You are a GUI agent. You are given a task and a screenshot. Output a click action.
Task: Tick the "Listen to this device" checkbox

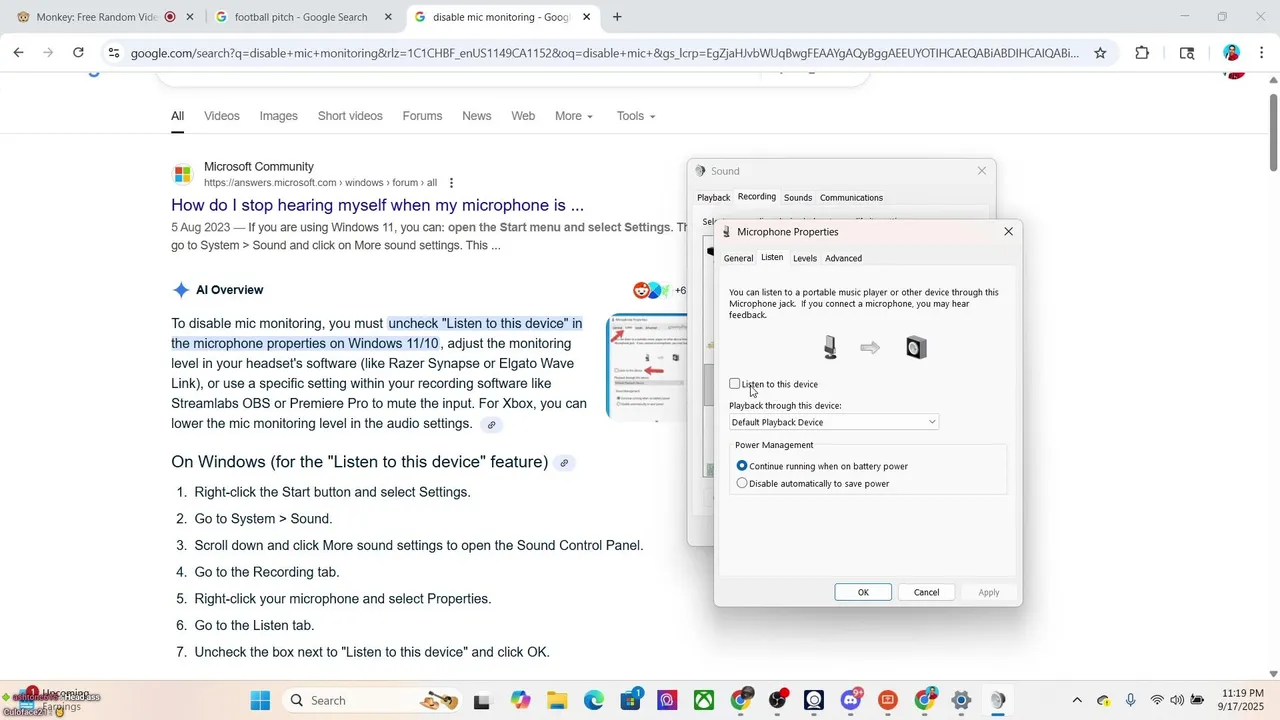[735, 384]
